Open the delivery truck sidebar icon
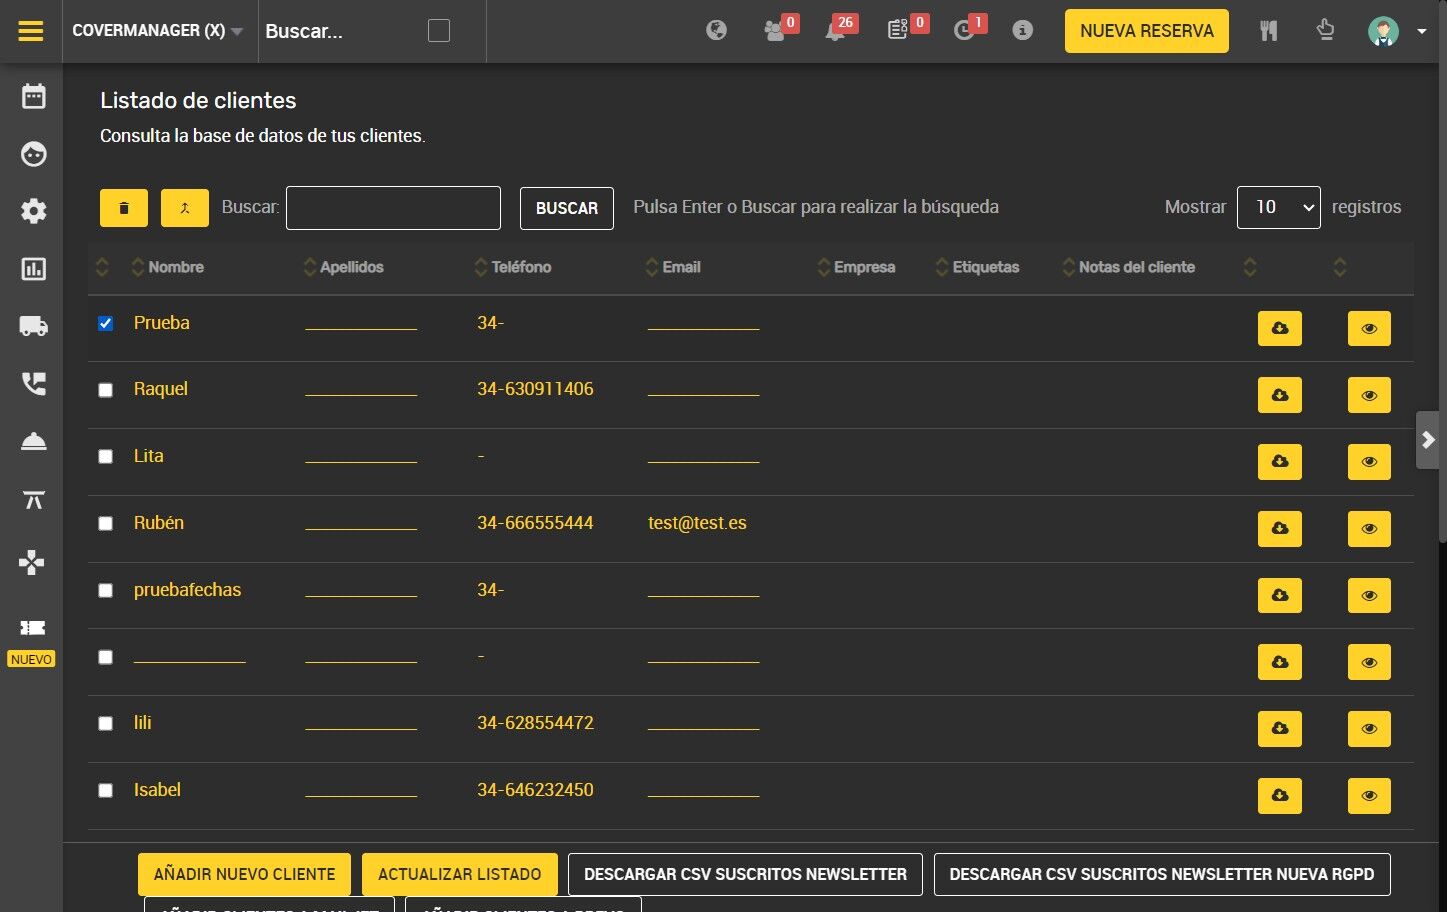 34,326
